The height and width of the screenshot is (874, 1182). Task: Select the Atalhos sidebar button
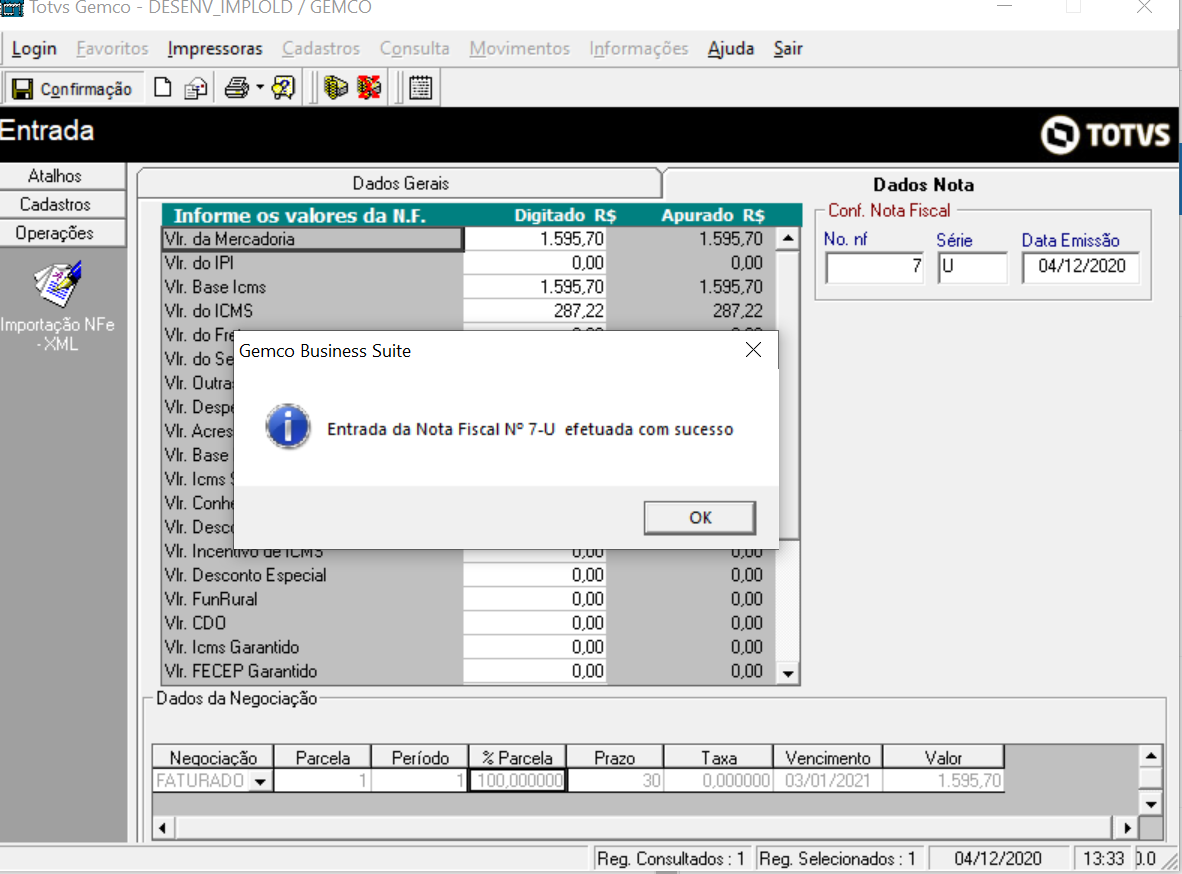pyautogui.click(x=63, y=176)
